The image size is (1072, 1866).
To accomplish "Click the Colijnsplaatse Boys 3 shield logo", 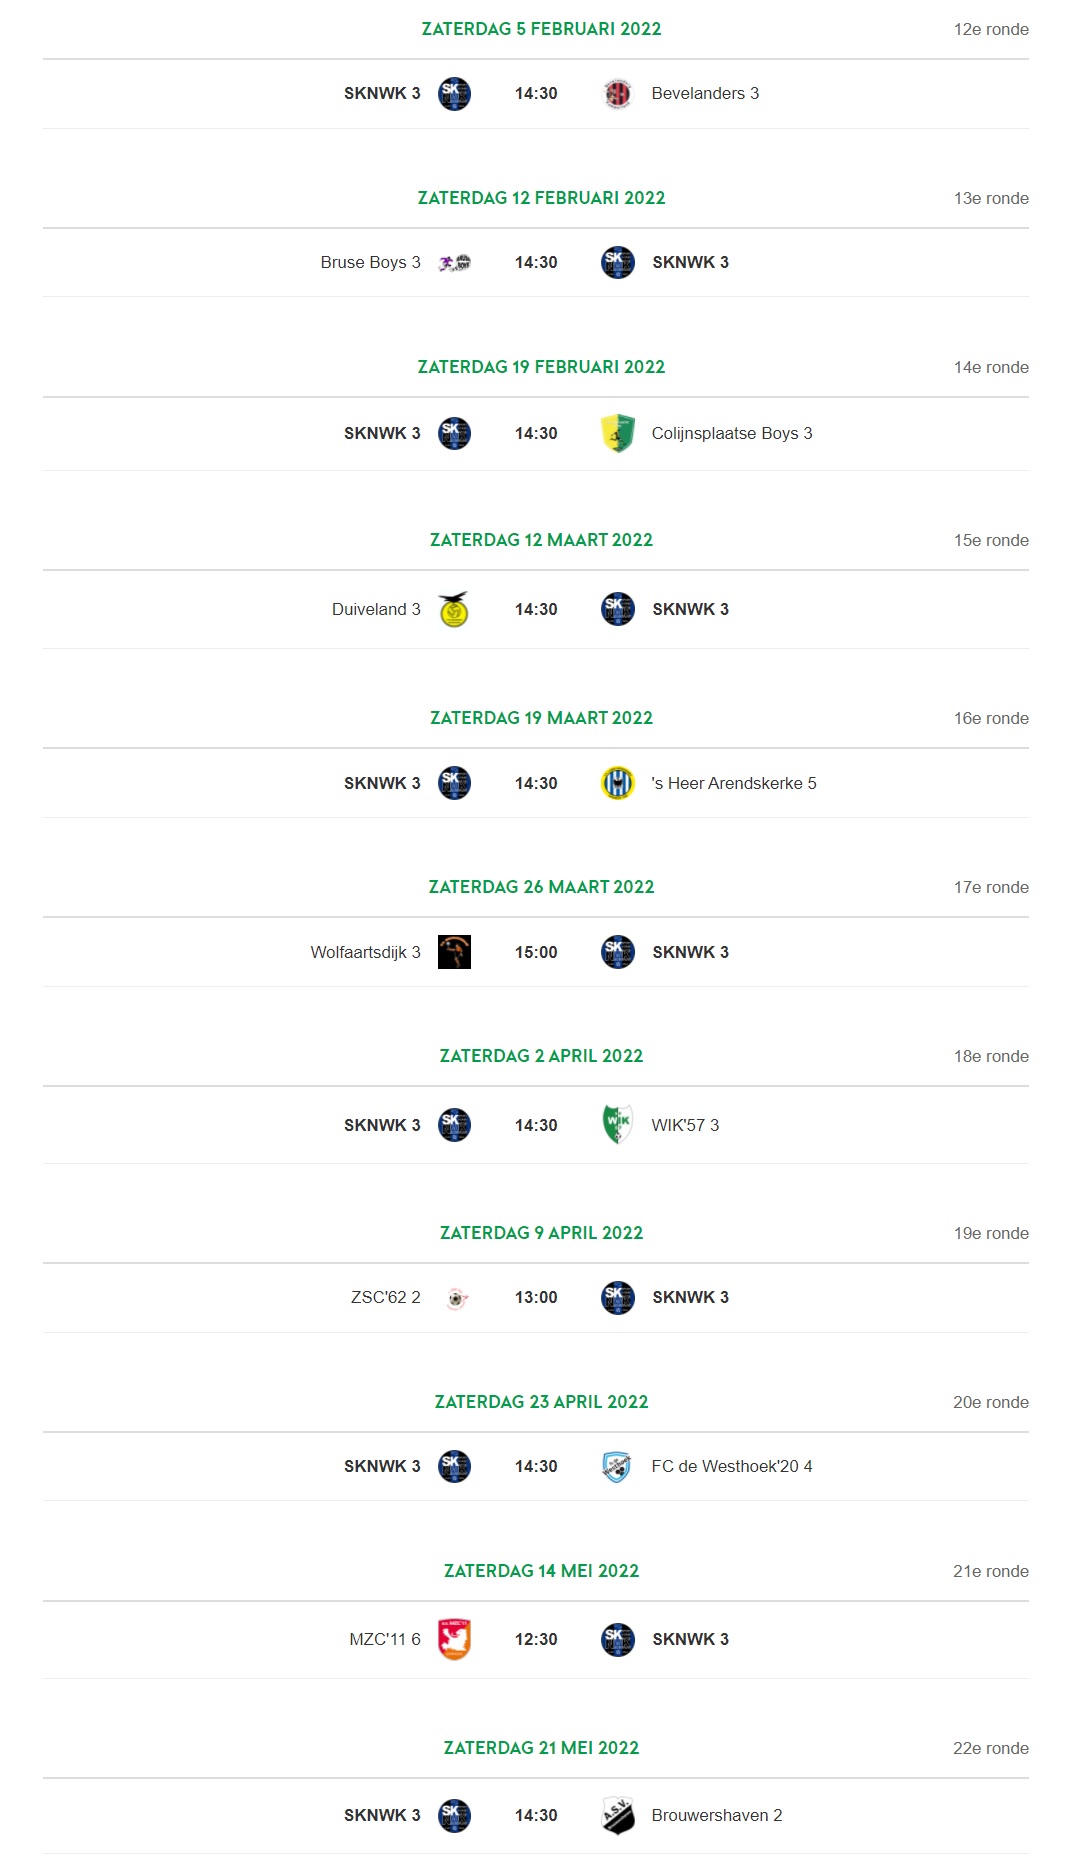I will pos(618,433).
